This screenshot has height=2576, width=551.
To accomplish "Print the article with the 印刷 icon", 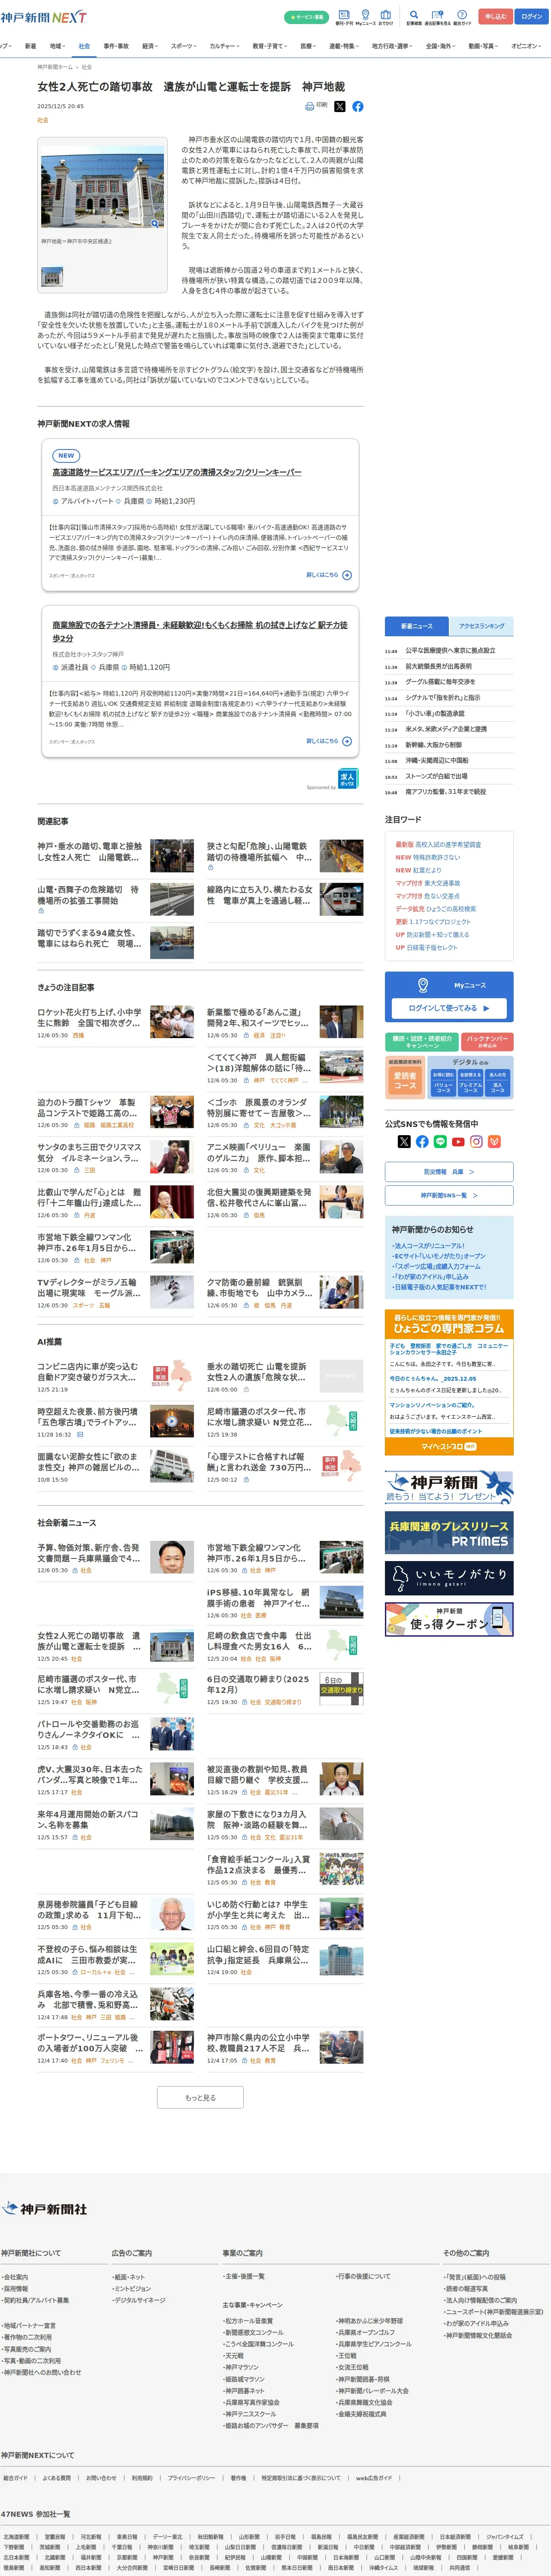I will [x=315, y=105].
